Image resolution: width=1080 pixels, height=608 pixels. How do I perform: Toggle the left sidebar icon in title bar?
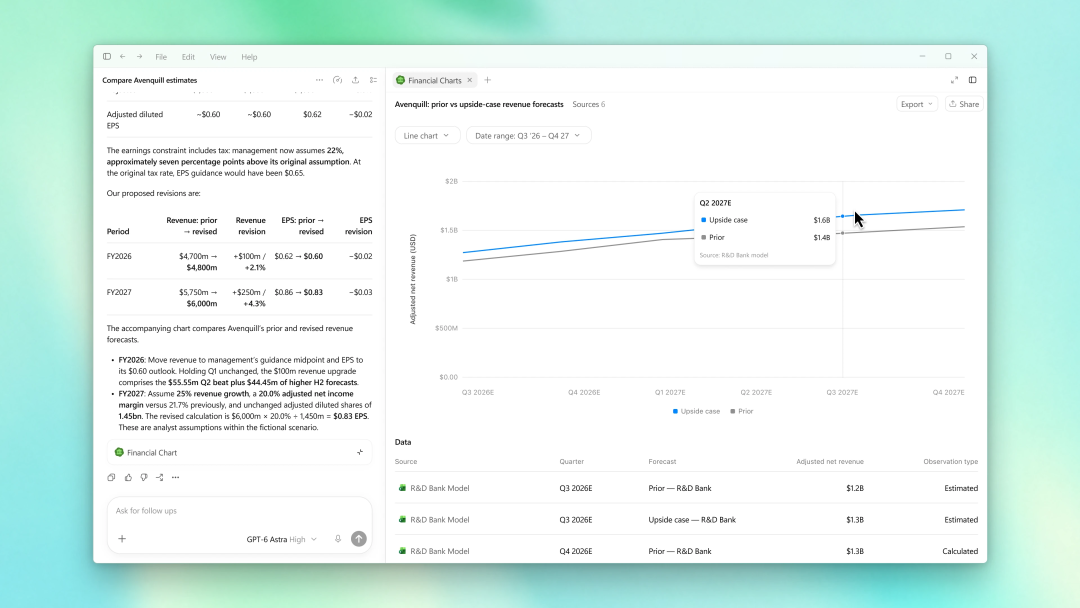click(107, 56)
